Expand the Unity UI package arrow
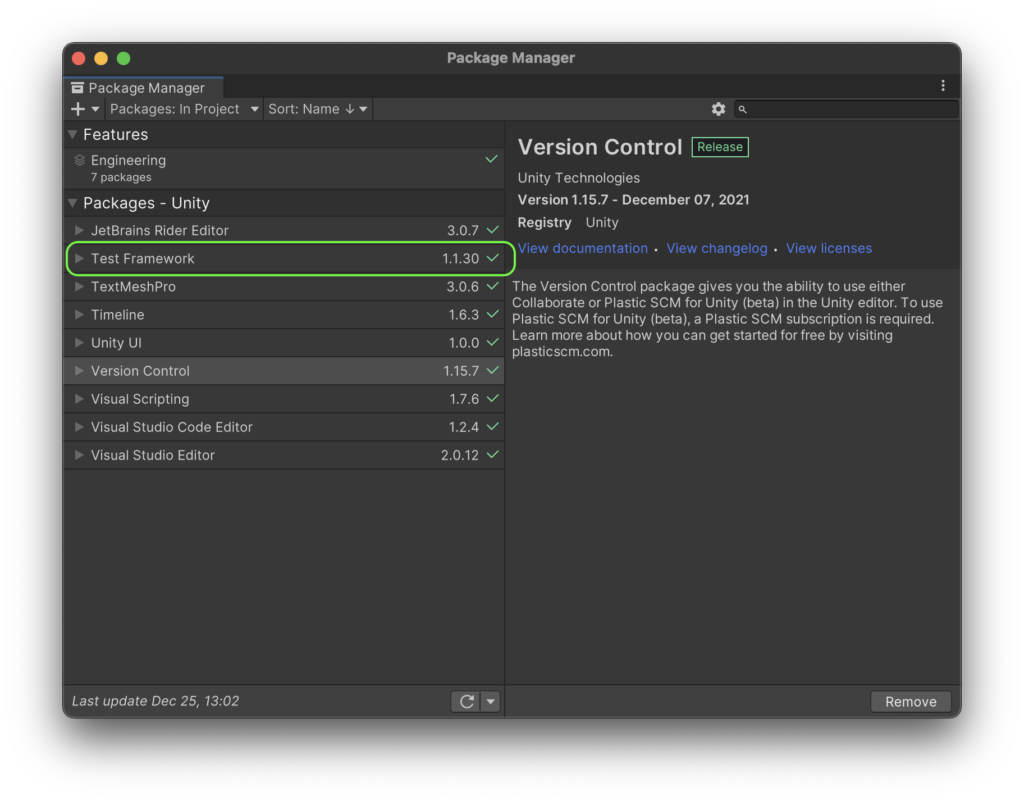The image size is (1024, 801). coord(79,343)
